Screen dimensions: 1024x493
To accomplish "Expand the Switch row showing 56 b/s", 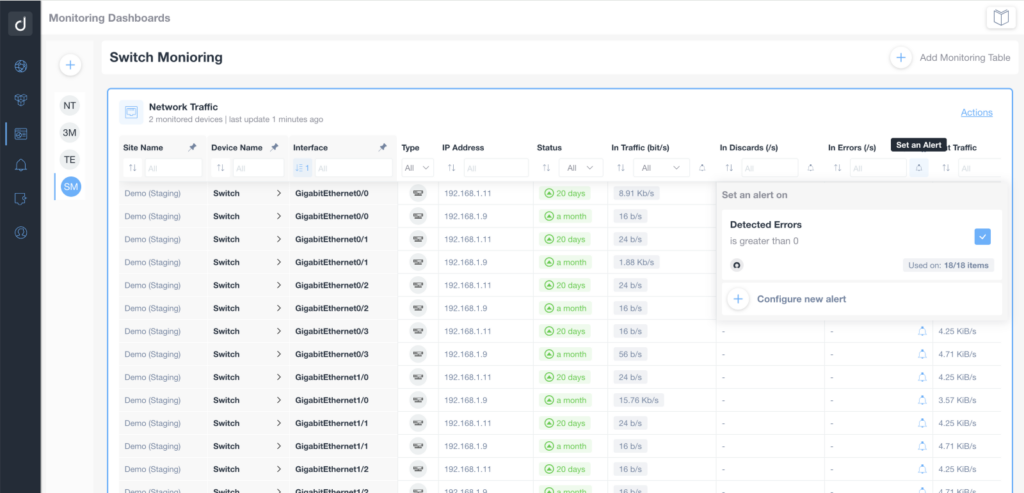I will click(279, 354).
